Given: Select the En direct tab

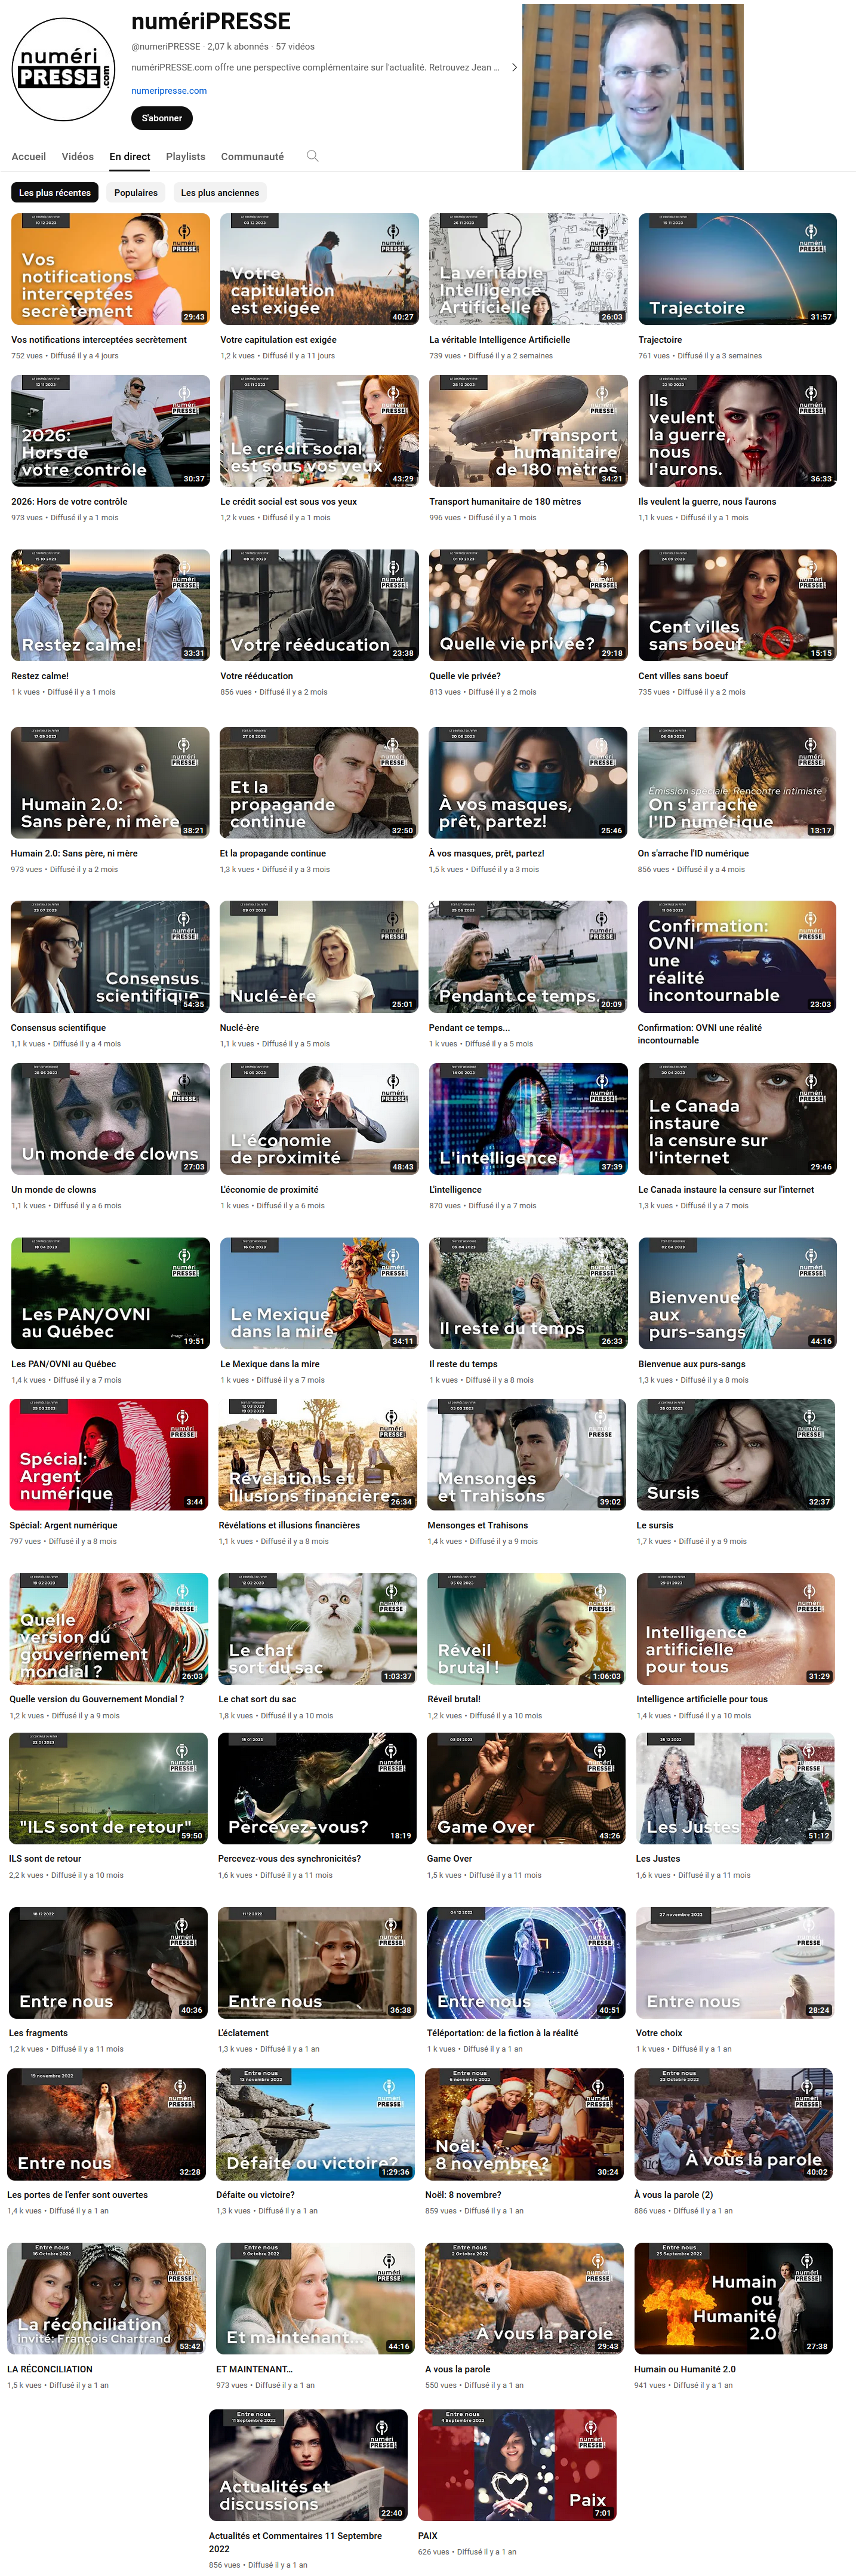Looking at the screenshot, I should [x=130, y=157].
